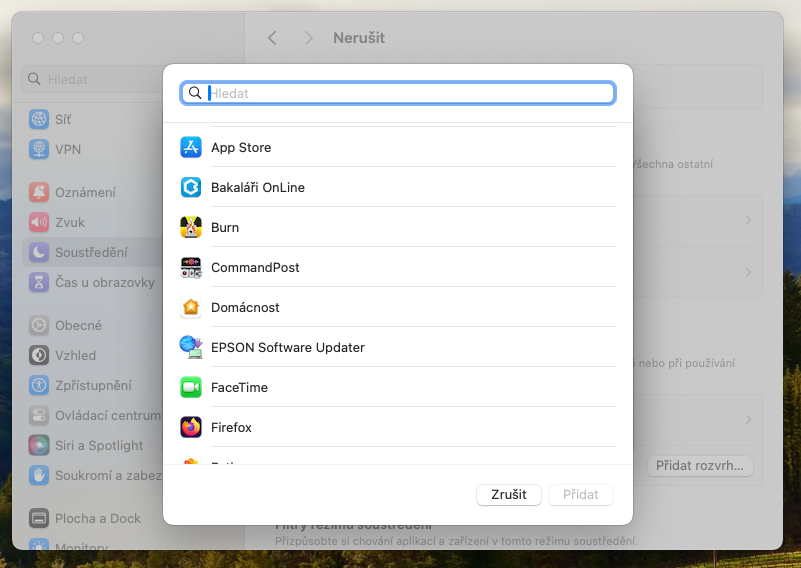This screenshot has height=568, width=801.
Task: Expand the first chevron row behind dialog
Action: 748,220
